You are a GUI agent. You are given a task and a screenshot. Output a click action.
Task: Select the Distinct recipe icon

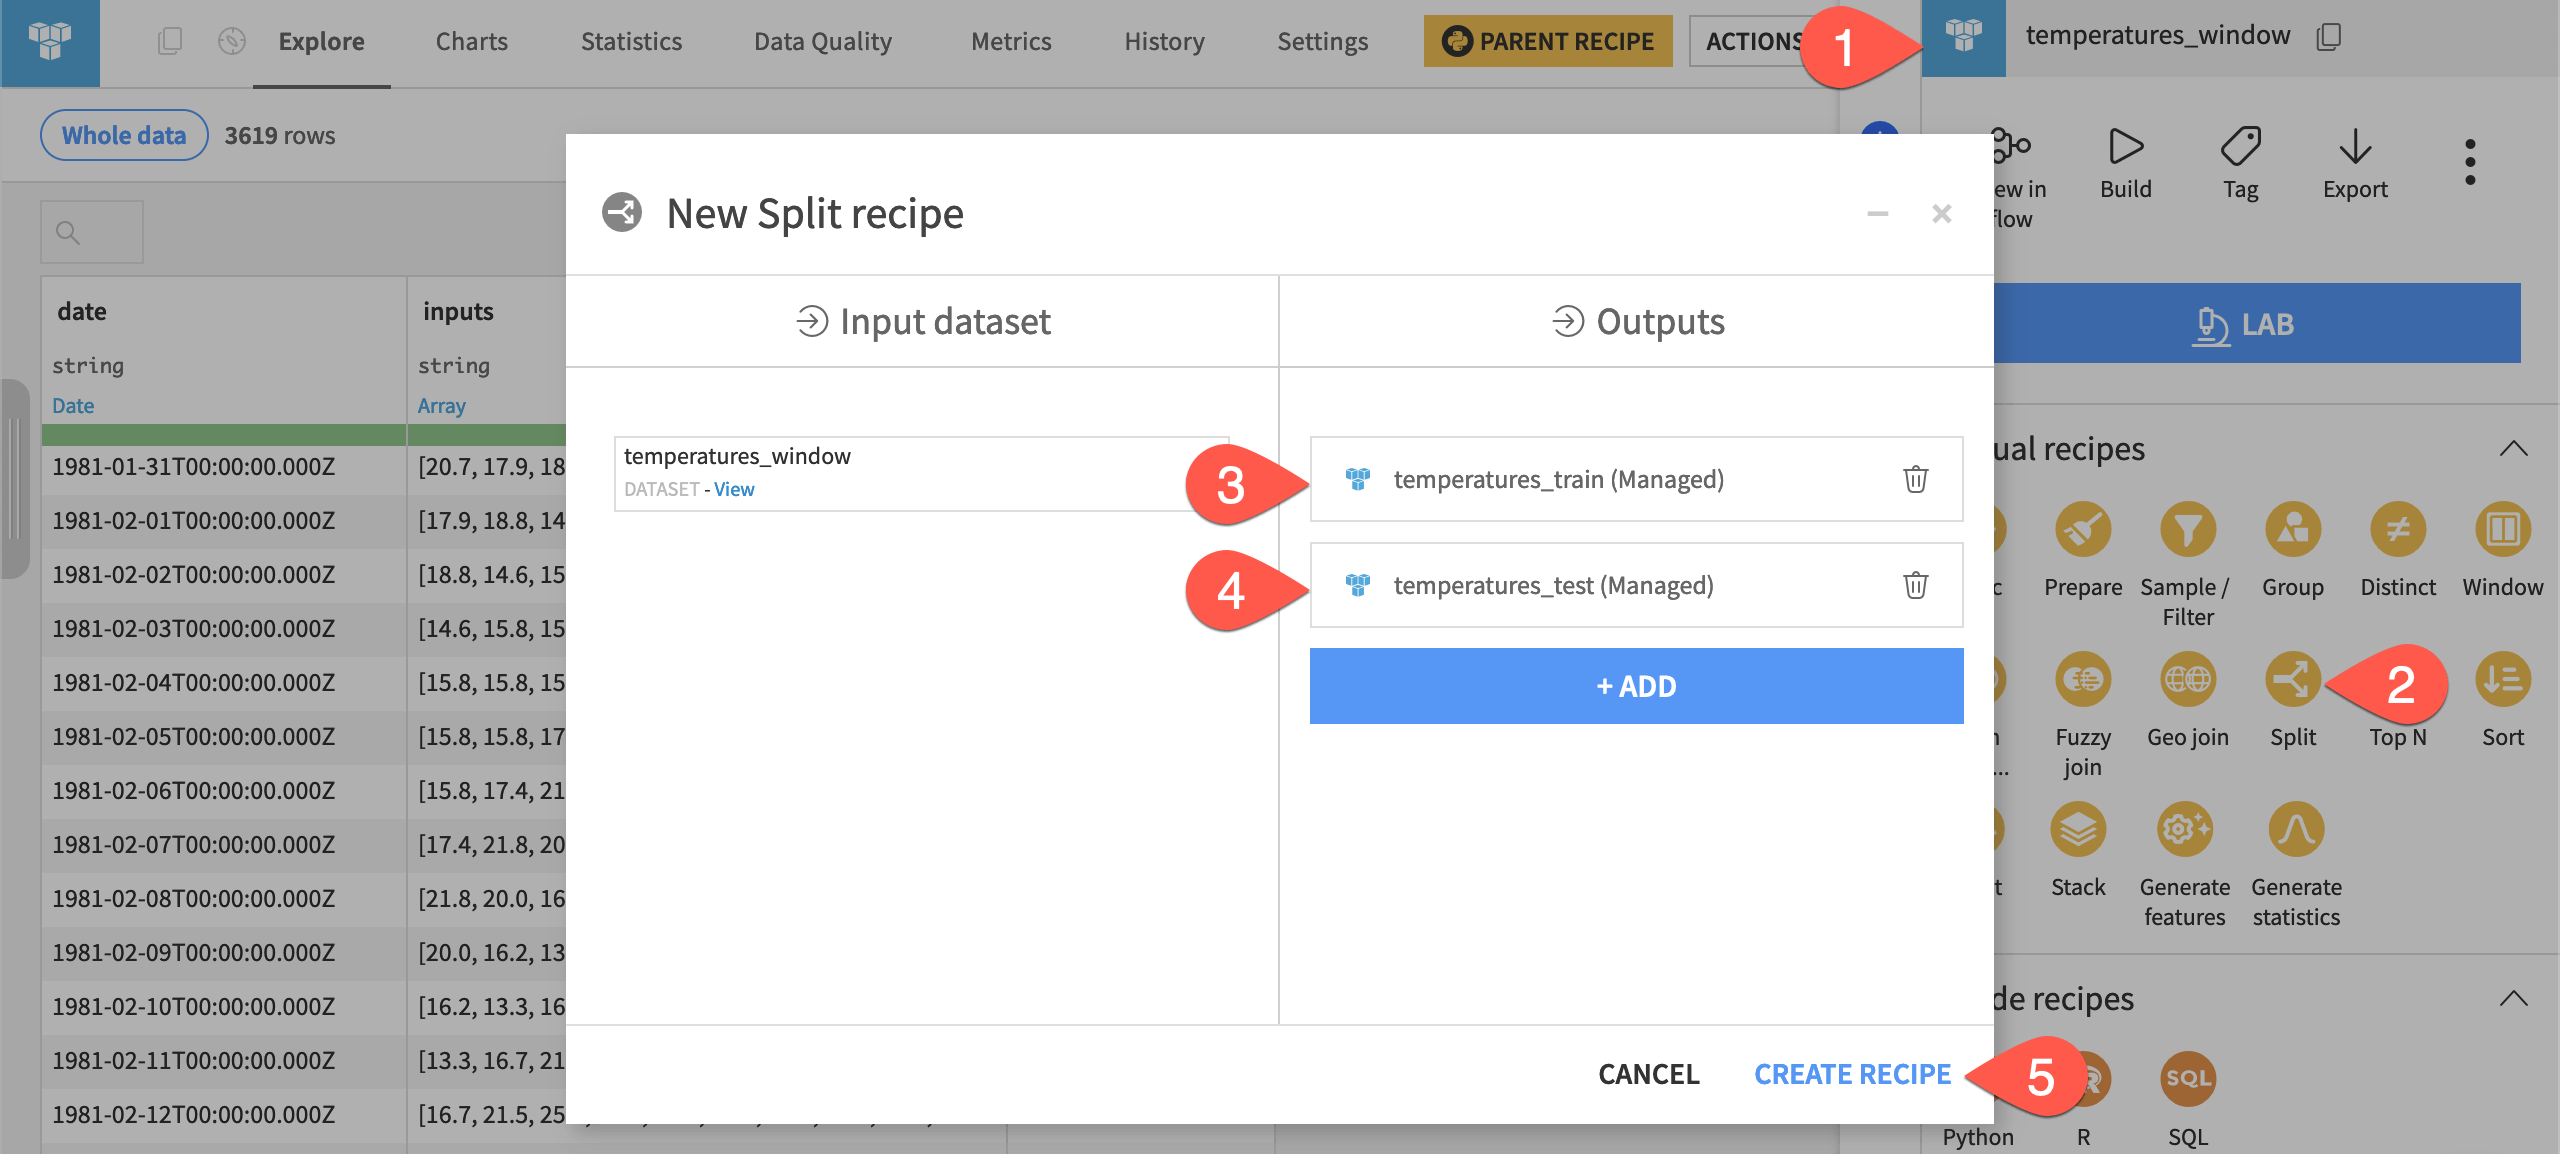pos(2398,529)
